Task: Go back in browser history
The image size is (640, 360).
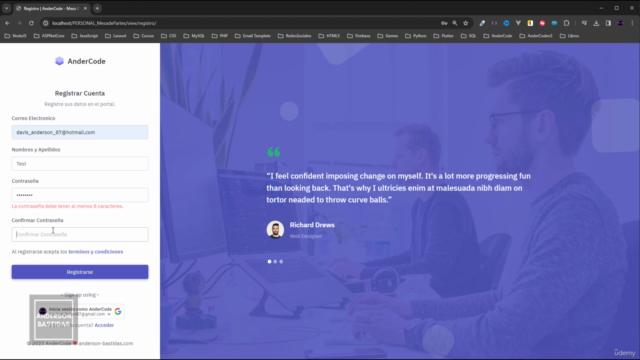Action: pos(7,23)
